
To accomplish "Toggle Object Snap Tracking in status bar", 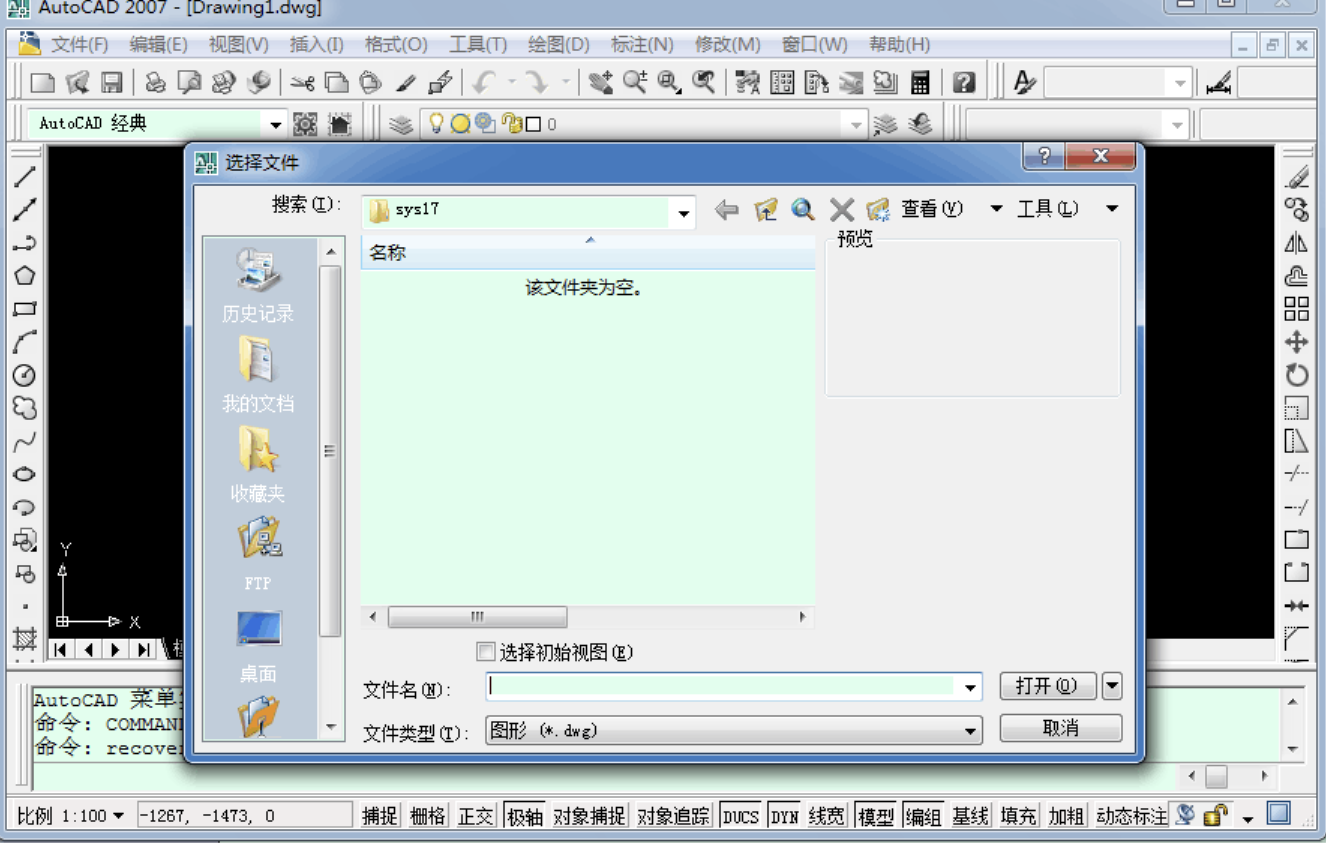I will tap(673, 816).
